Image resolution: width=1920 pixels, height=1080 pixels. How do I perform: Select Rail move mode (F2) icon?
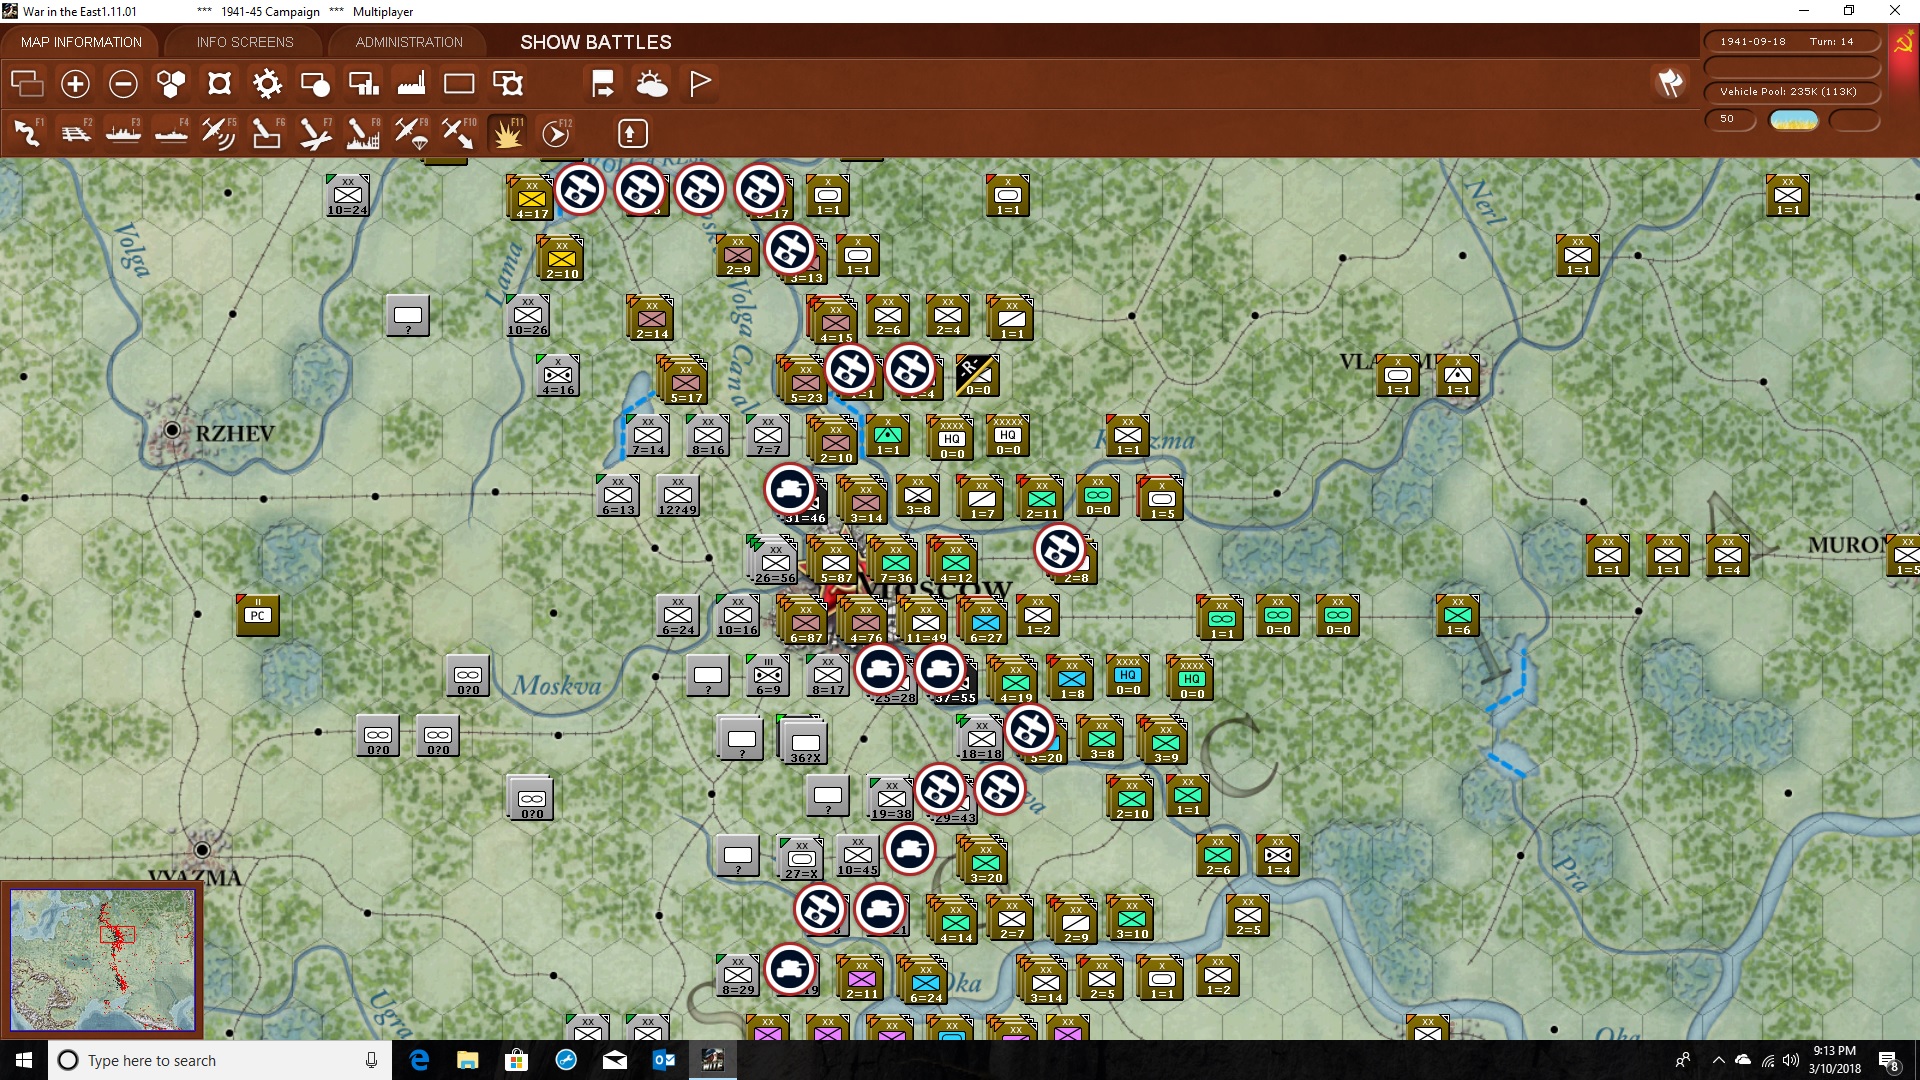point(75,133)
